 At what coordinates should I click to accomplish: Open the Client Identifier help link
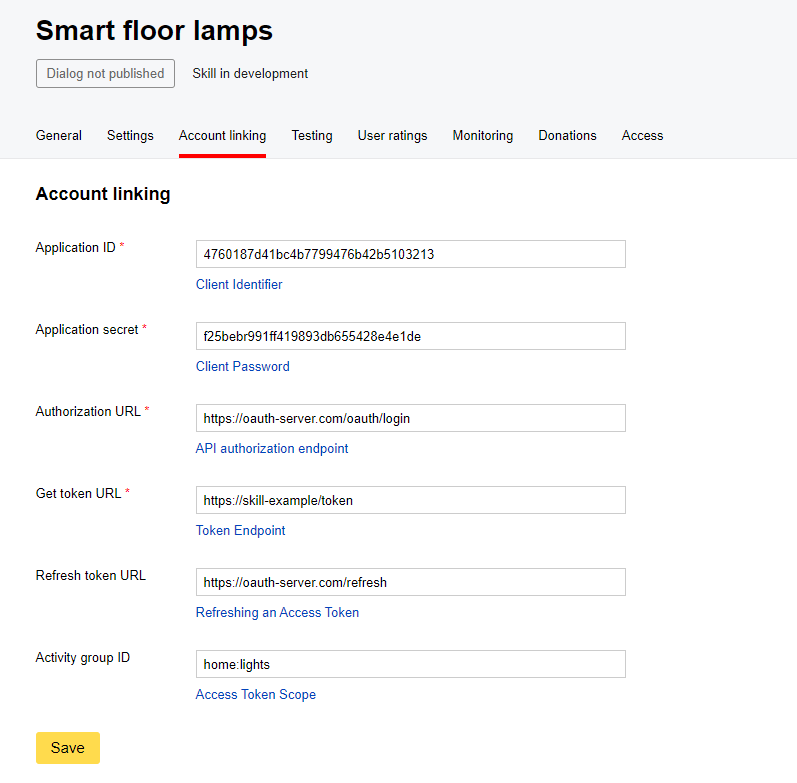239,285
